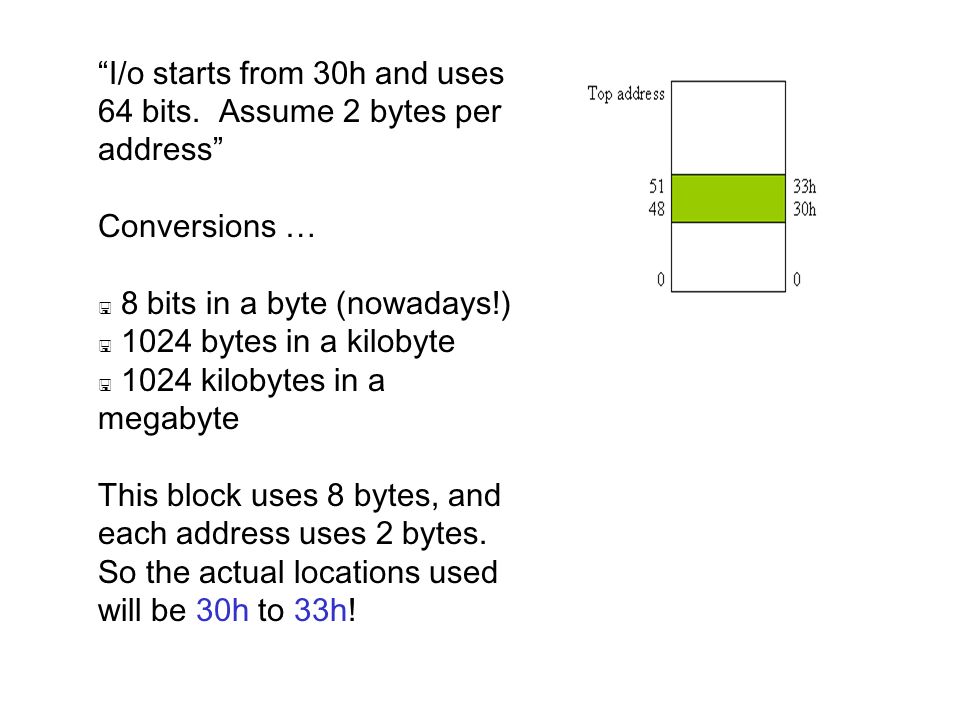Screen dimensions: 960x720
Task: Click the 'Conversions …' heading text
Action: pyautogui.click(x=206, y=227)
